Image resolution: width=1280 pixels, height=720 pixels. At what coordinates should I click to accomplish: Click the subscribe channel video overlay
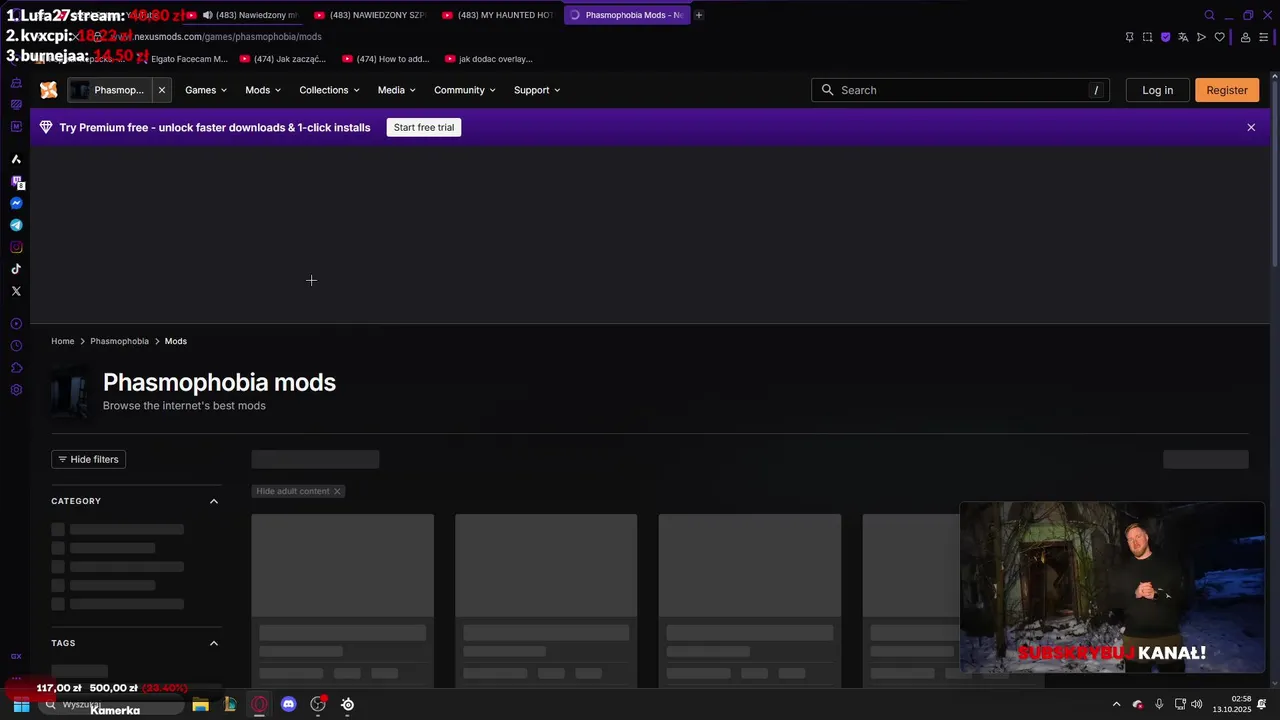tap(1112, 587)
